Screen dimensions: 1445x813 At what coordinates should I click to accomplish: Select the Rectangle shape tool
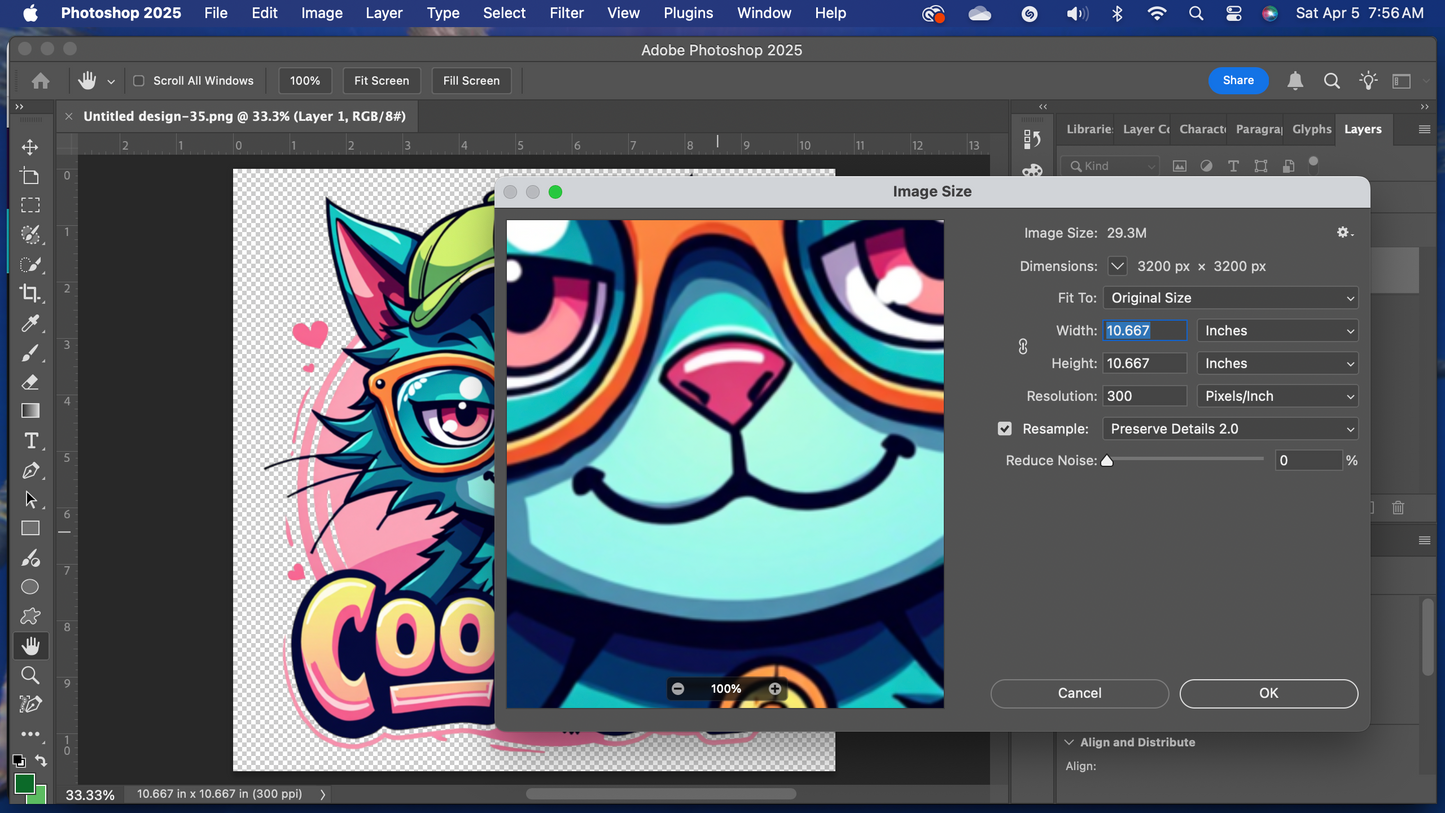pyautogui.click(x=30, y=528)
